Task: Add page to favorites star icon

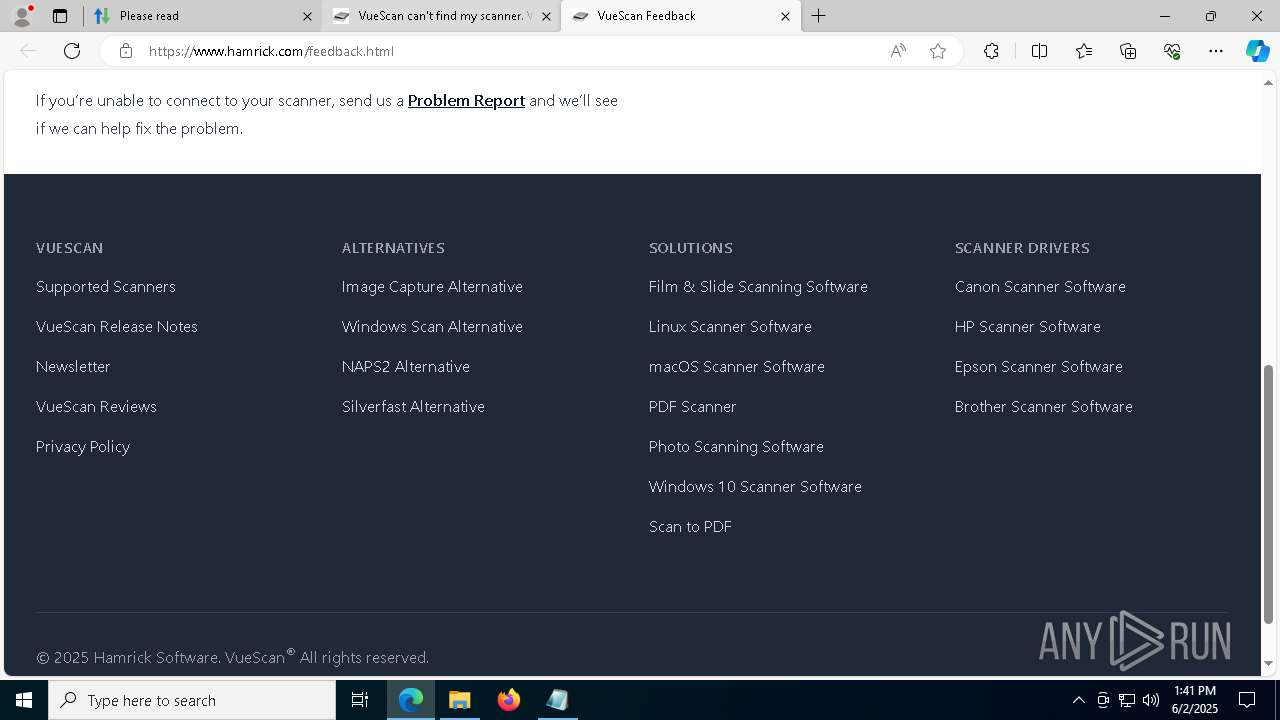Action: pyautogui.click(x=938, y=51)
